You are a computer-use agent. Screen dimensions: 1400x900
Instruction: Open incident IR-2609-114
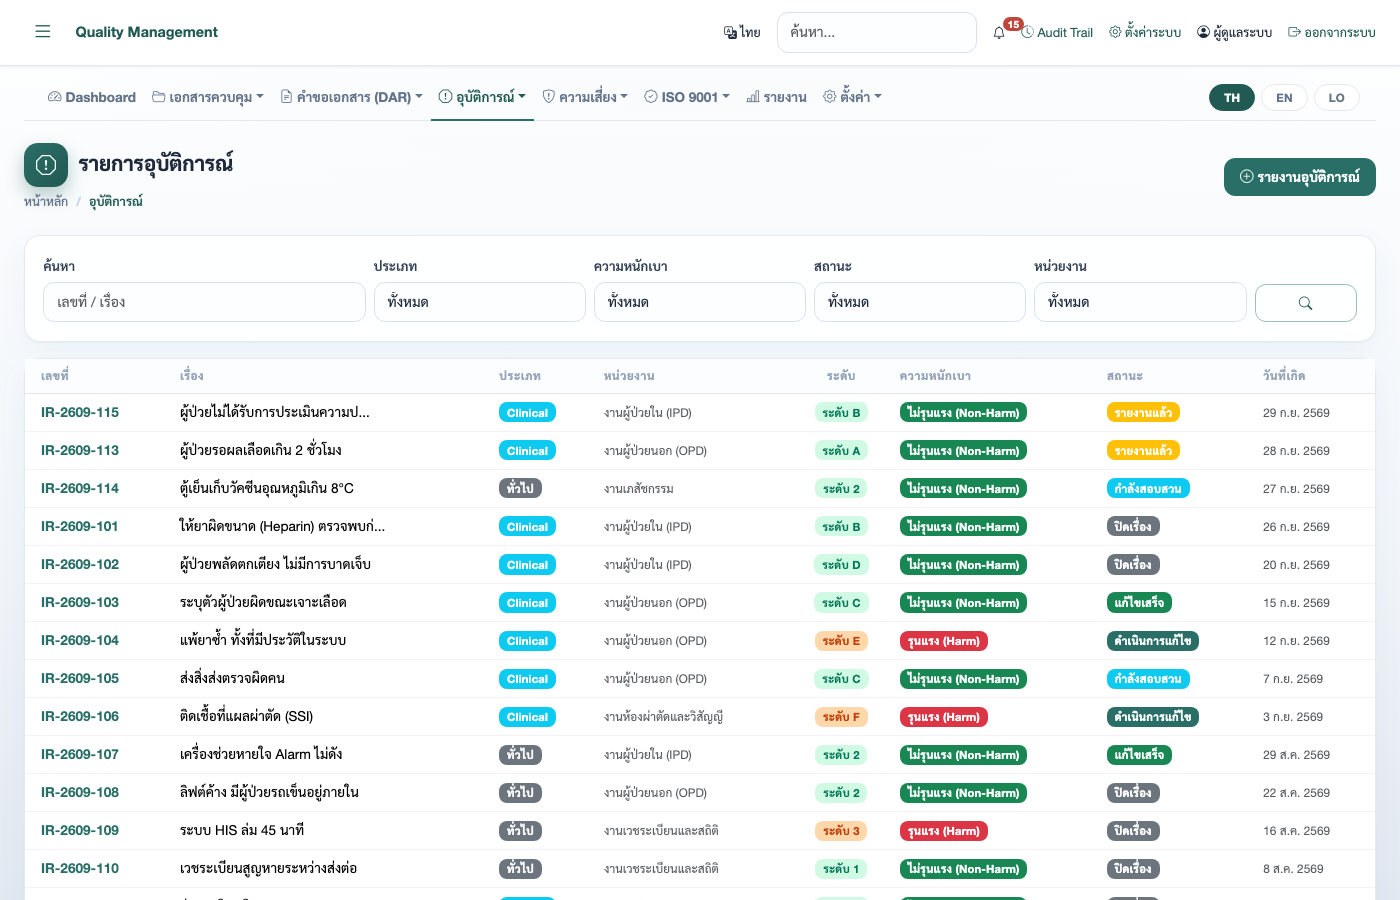click(80, 489)
